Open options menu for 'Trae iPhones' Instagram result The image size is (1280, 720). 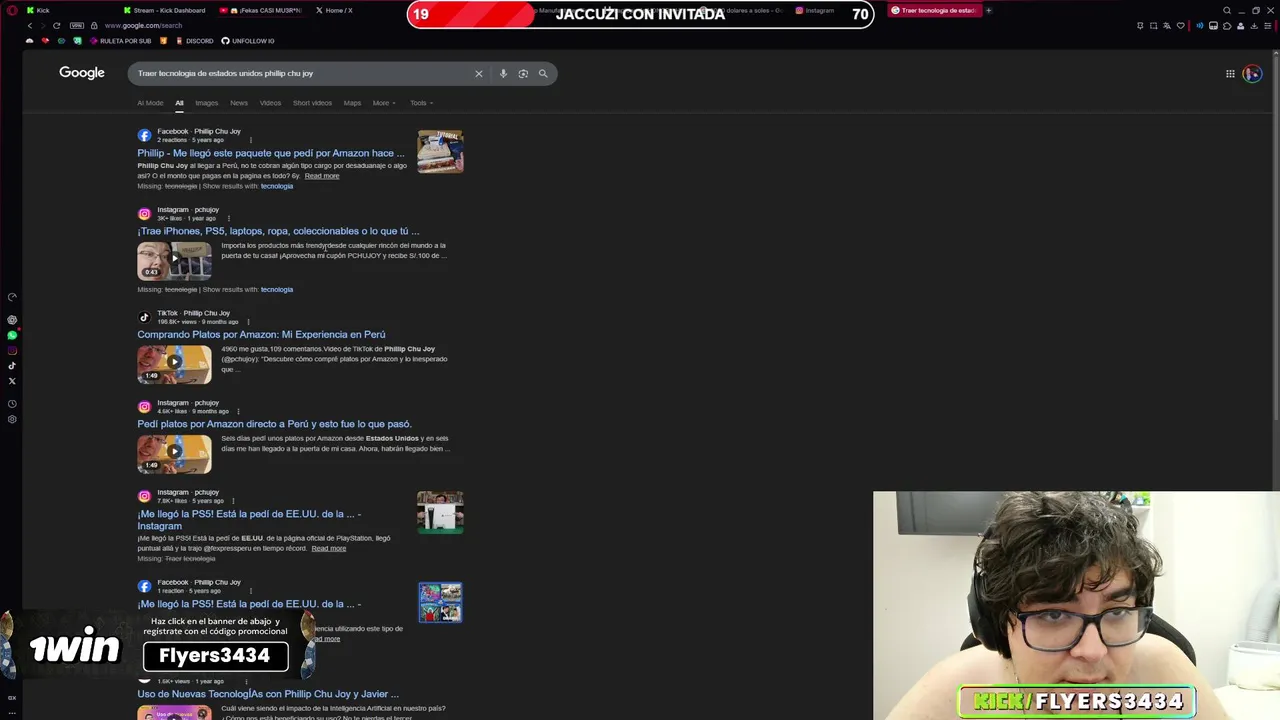tap(228, 218)
